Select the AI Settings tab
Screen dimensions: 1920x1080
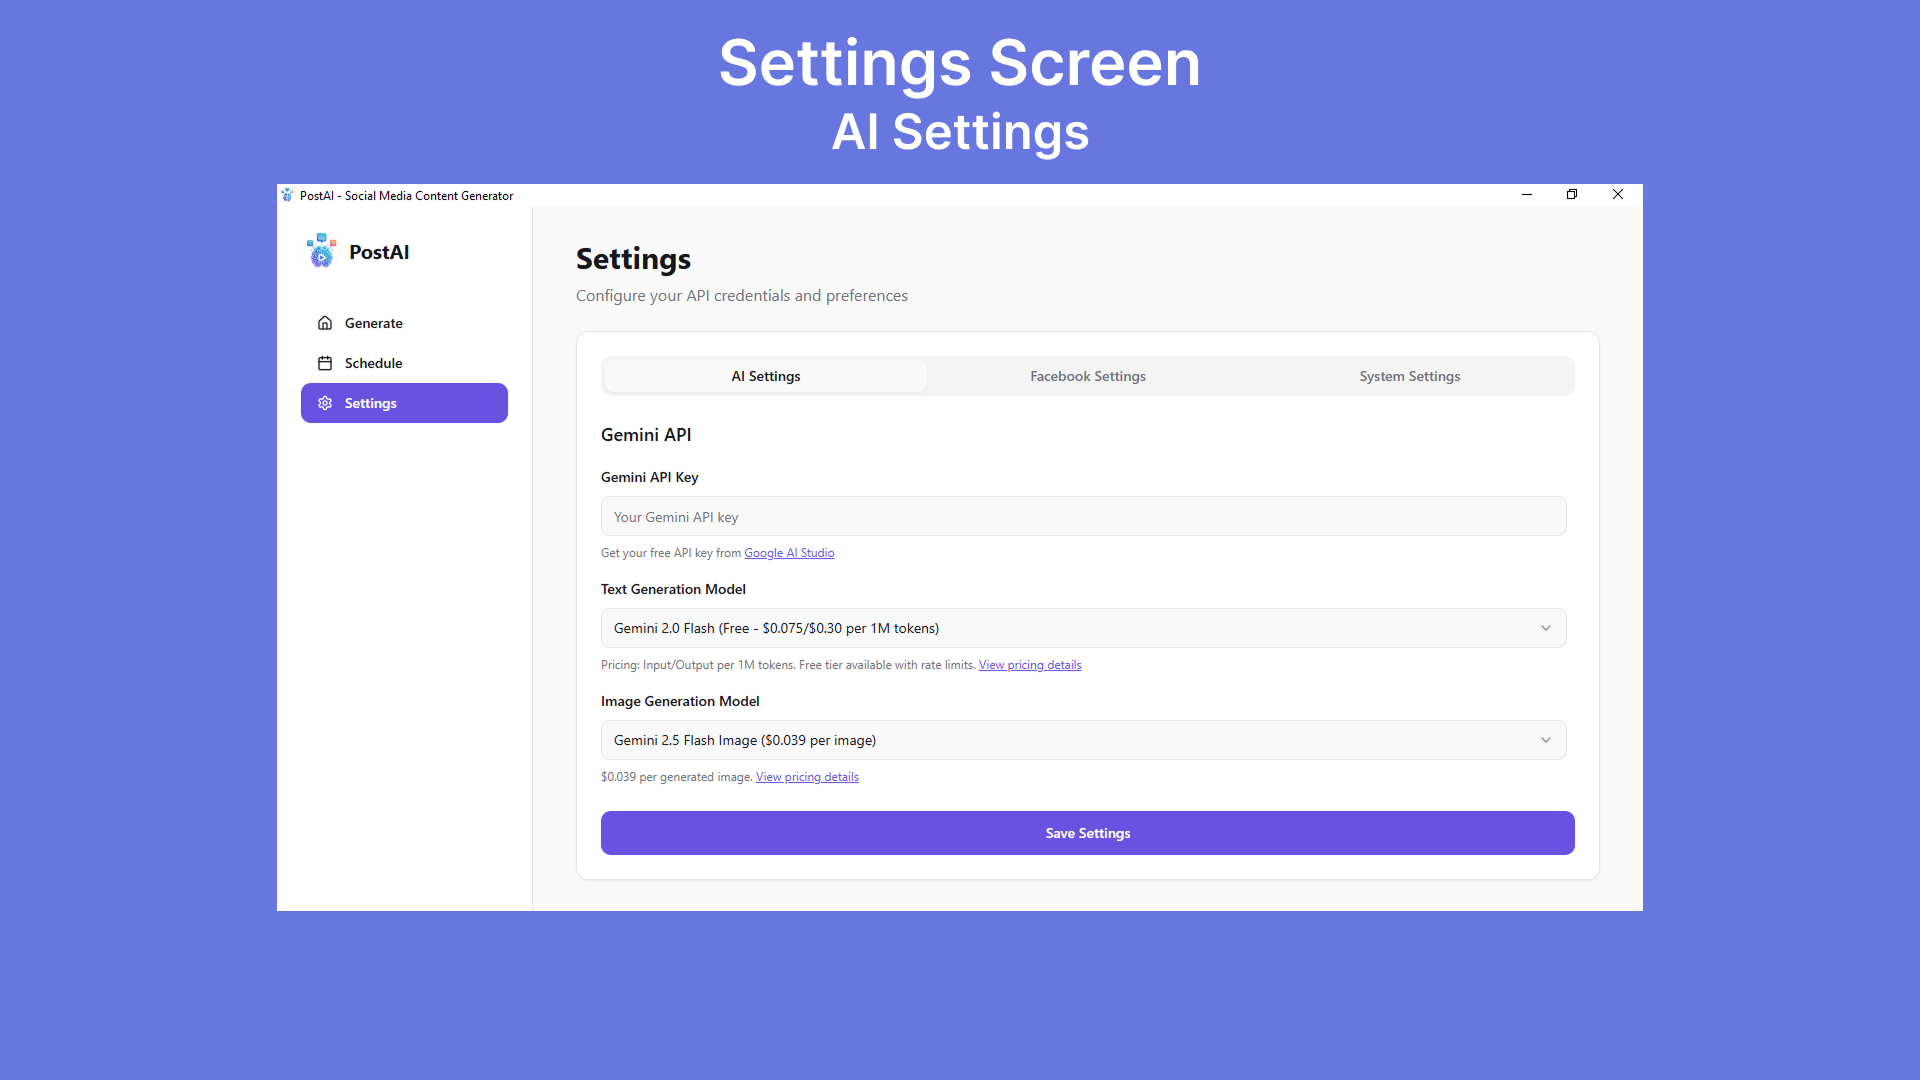(x=766, y=376)
